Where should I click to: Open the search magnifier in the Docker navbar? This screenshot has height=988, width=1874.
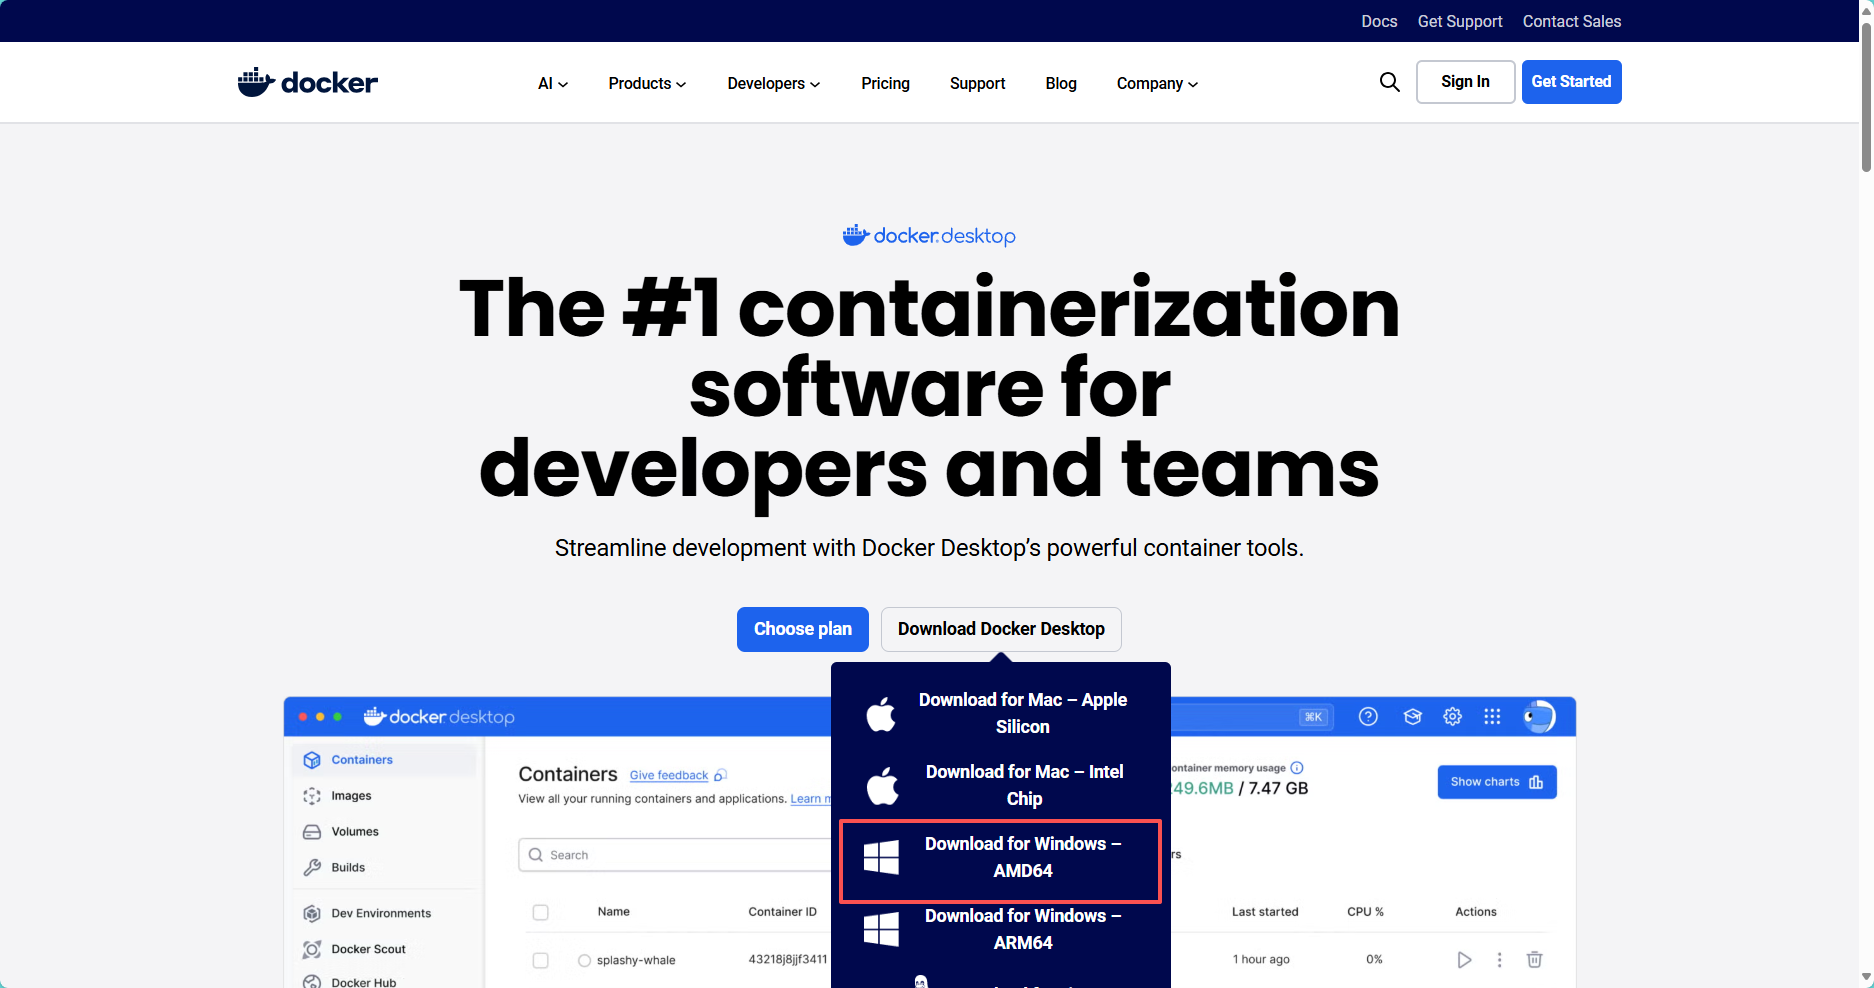click(x=1389, y=82)
